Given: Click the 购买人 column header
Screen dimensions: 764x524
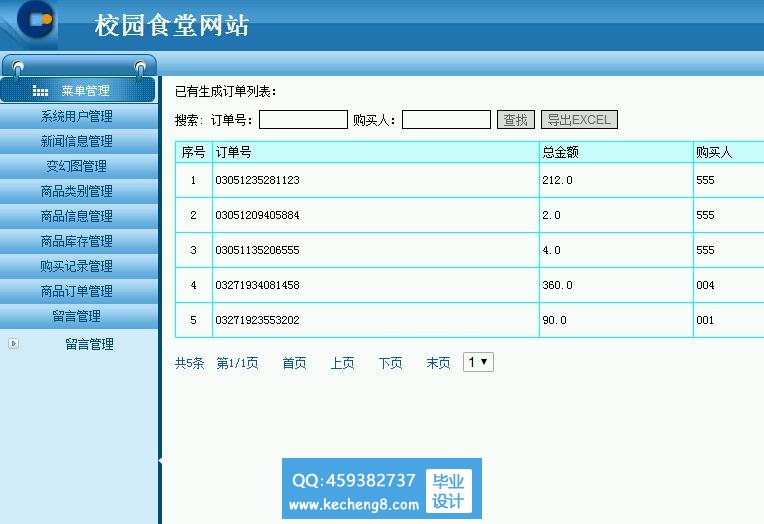Looking at the screenshot, I should point(729,152).
